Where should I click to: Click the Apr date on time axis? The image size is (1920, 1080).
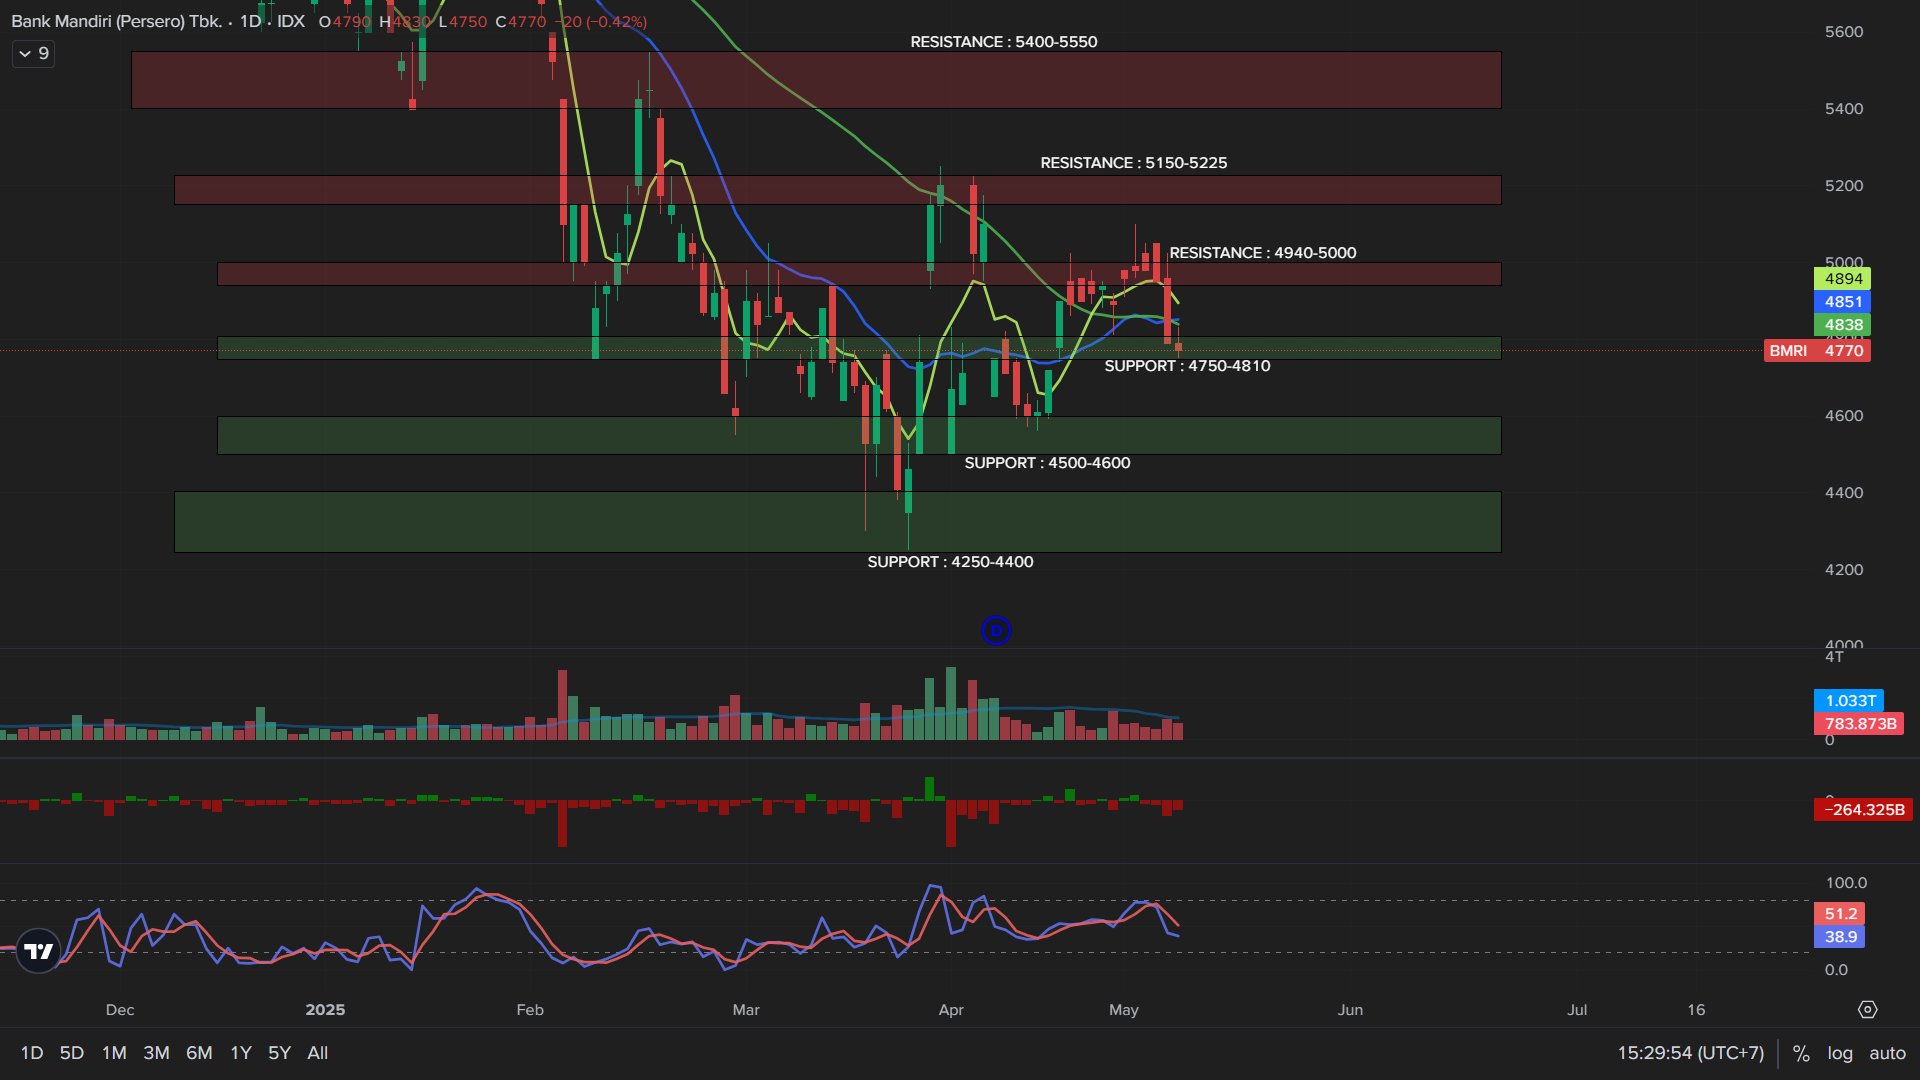click(951, 1010)
